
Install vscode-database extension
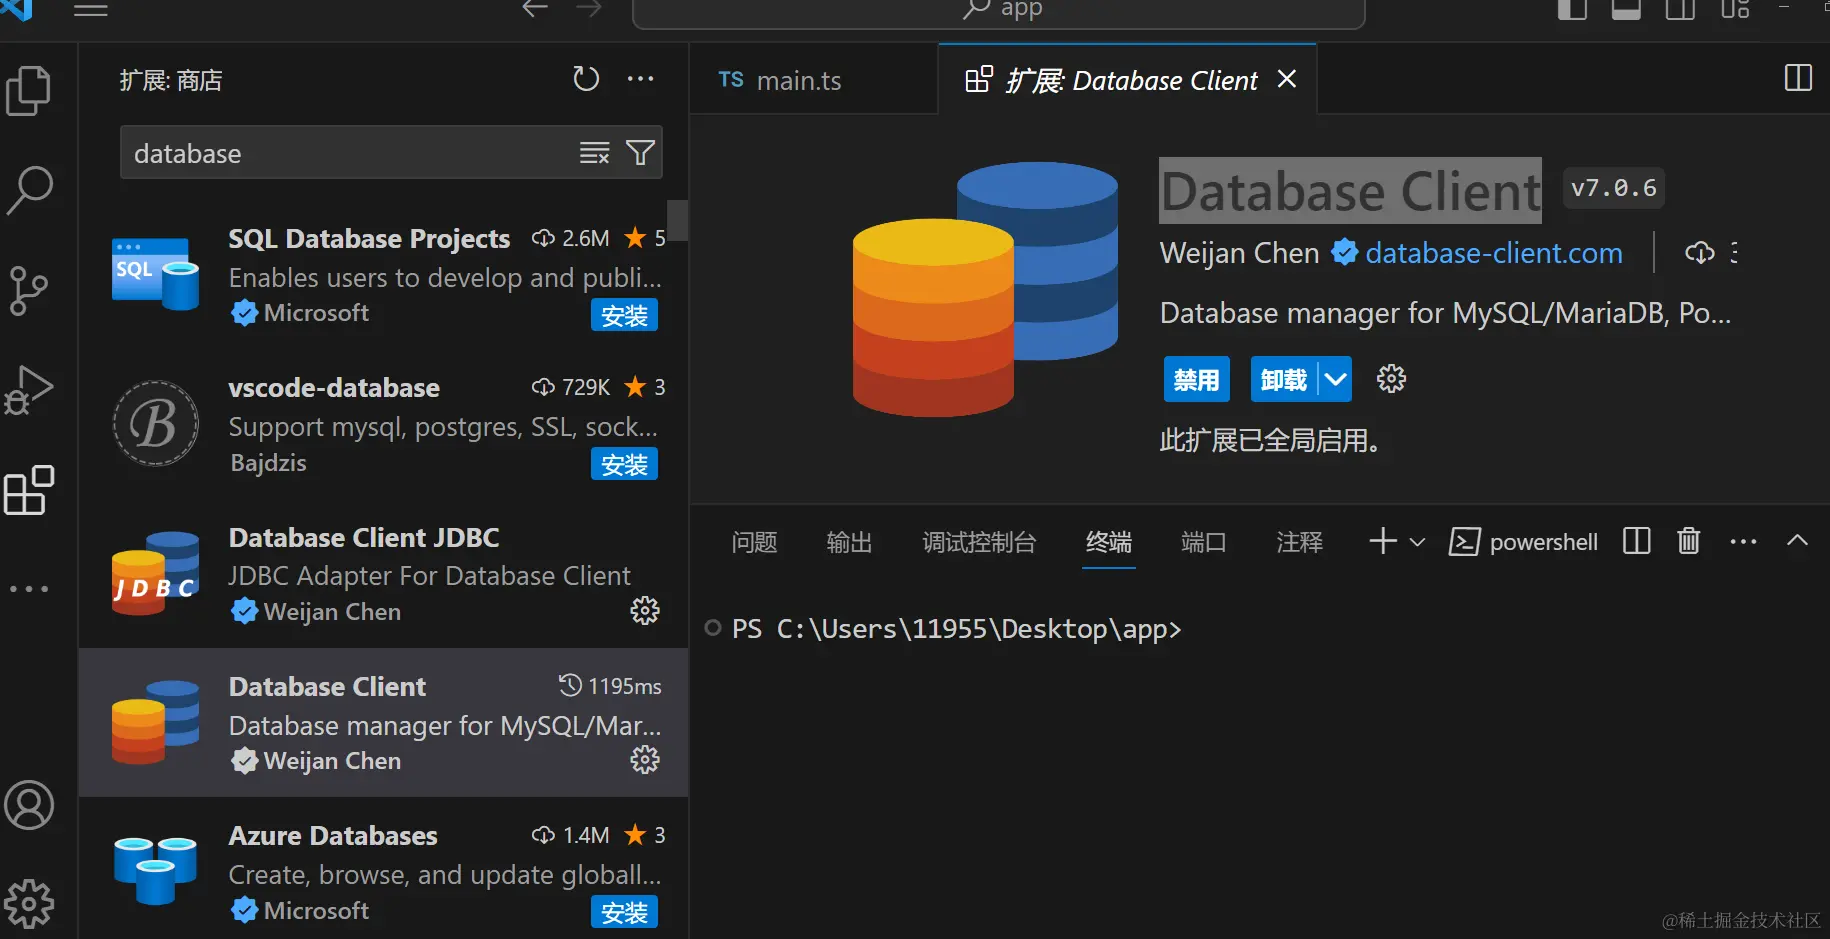624,464
